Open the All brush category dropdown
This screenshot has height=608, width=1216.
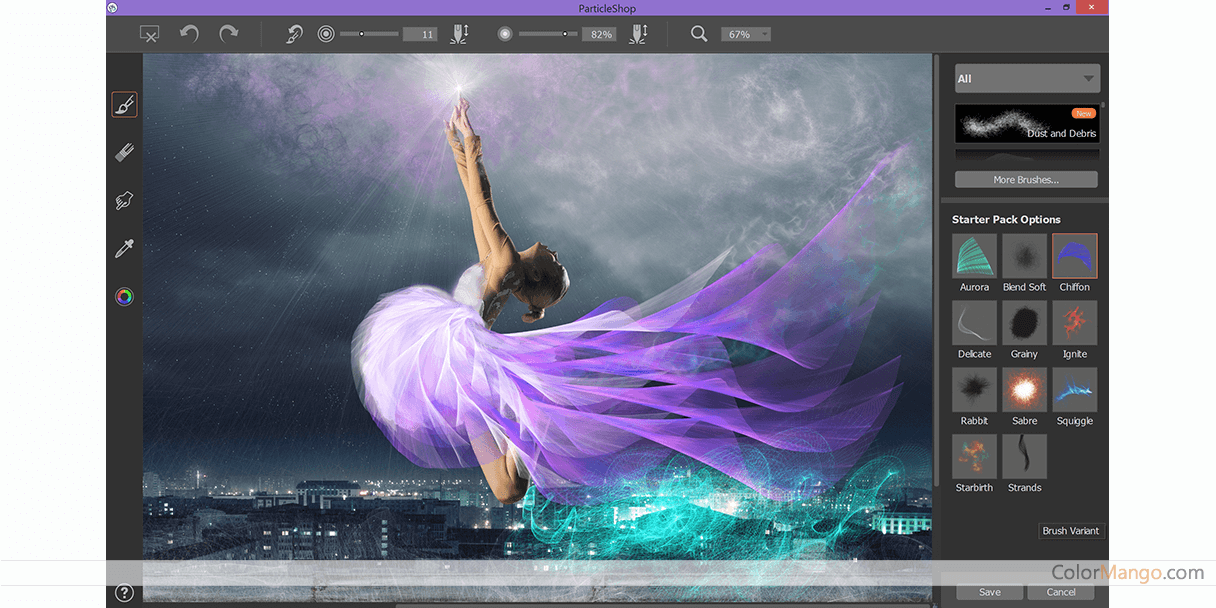coord(1027,79)
